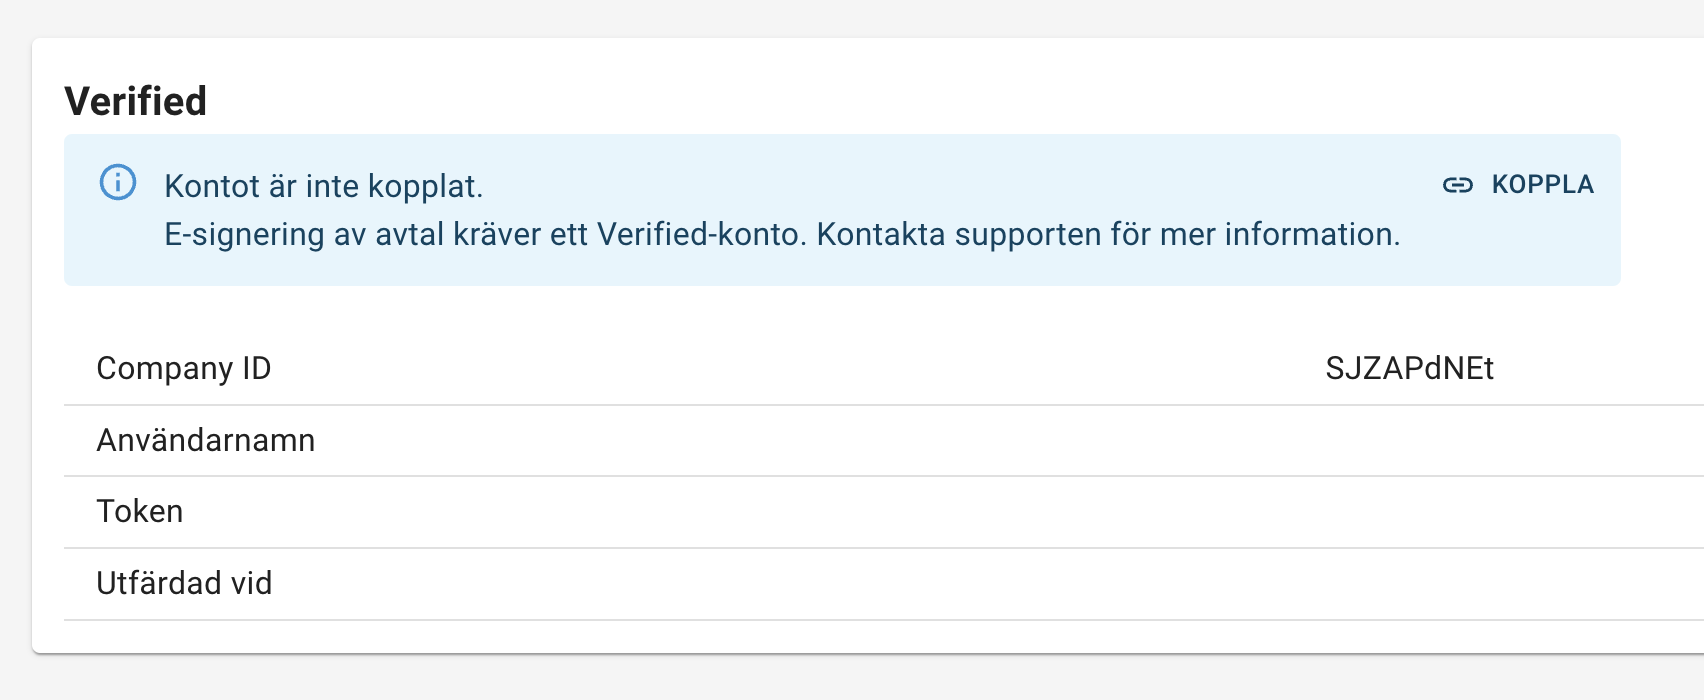Click the Company ID value SJZAPdNEt
Image resolution: width=1704 pixels, height=700 pixels.
pos(1409,368)
